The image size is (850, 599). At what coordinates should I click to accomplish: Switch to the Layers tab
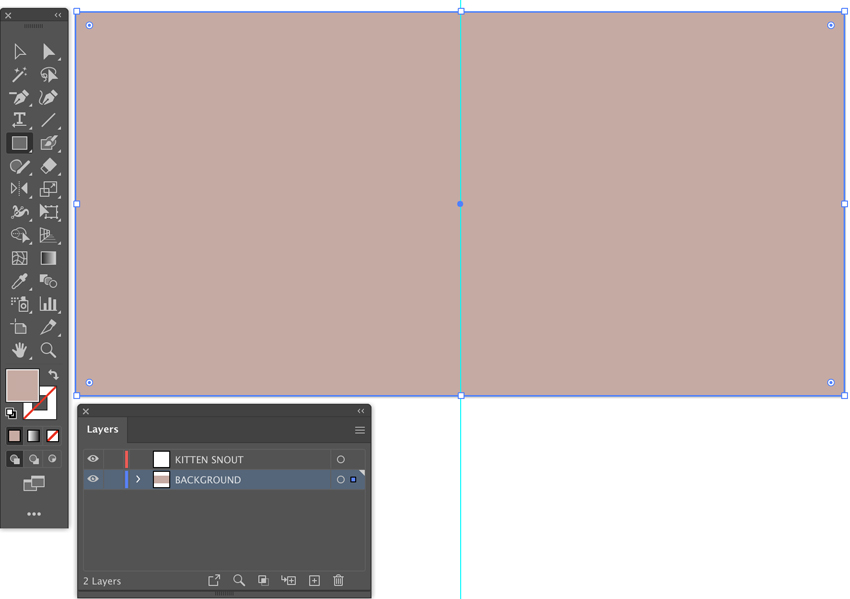(102, 429)
